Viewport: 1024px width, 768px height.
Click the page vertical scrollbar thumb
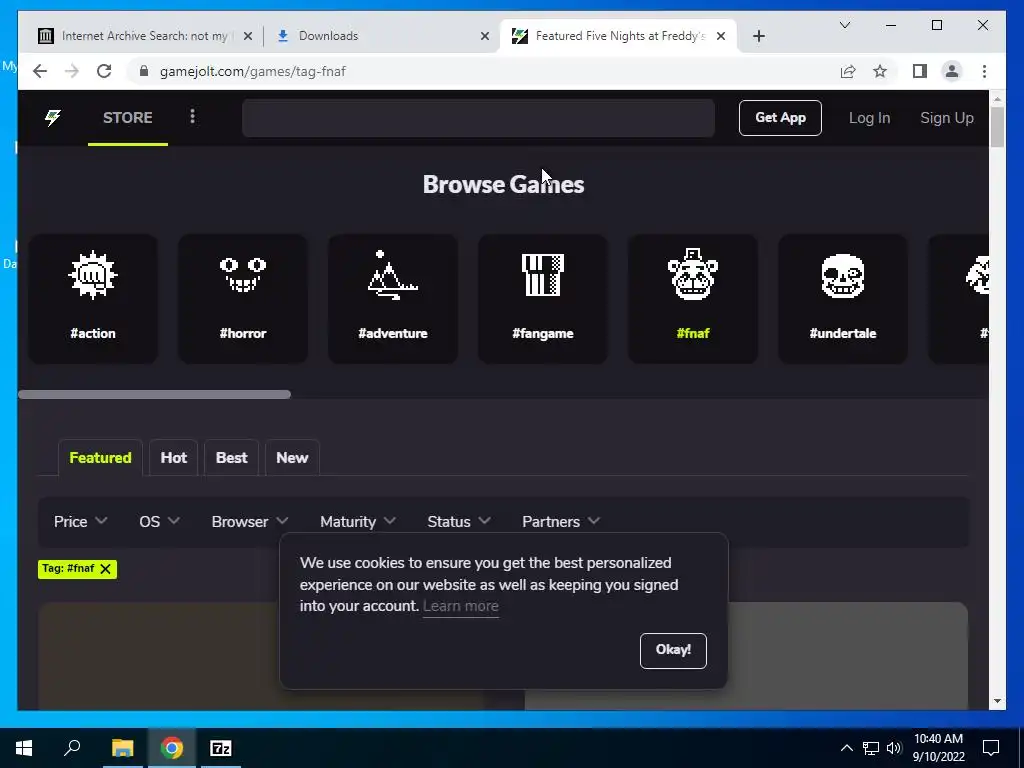pos(997,126)
